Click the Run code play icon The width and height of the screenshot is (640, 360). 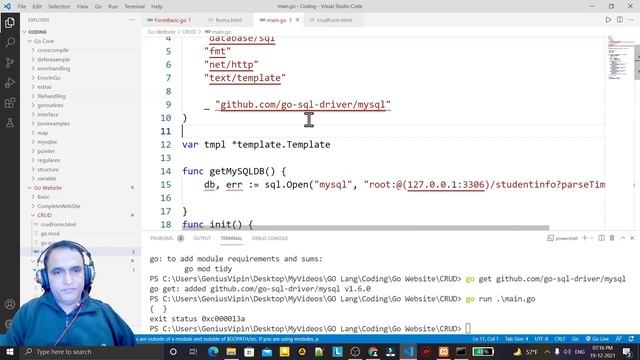[x=608, y=20]
